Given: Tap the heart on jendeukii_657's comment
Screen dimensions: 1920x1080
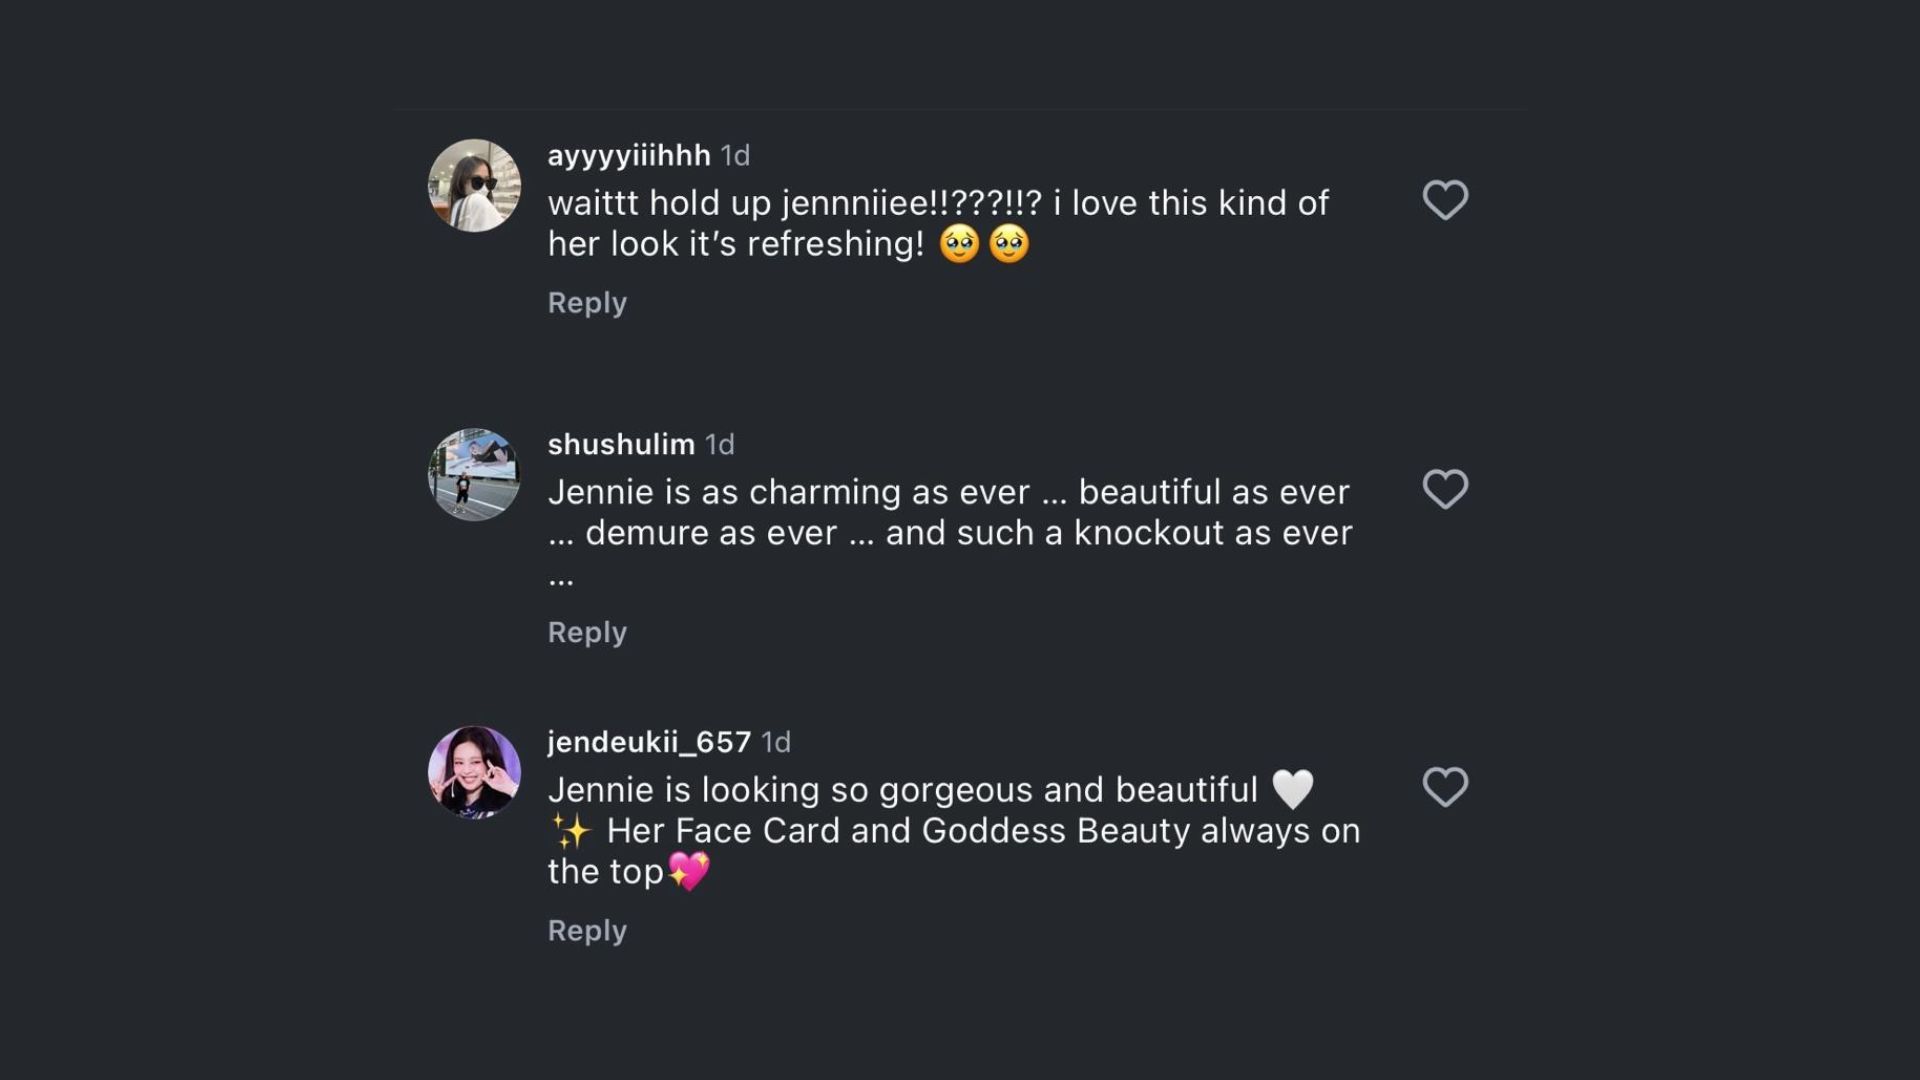Looking at the screenshot, I should point(1445,787).
